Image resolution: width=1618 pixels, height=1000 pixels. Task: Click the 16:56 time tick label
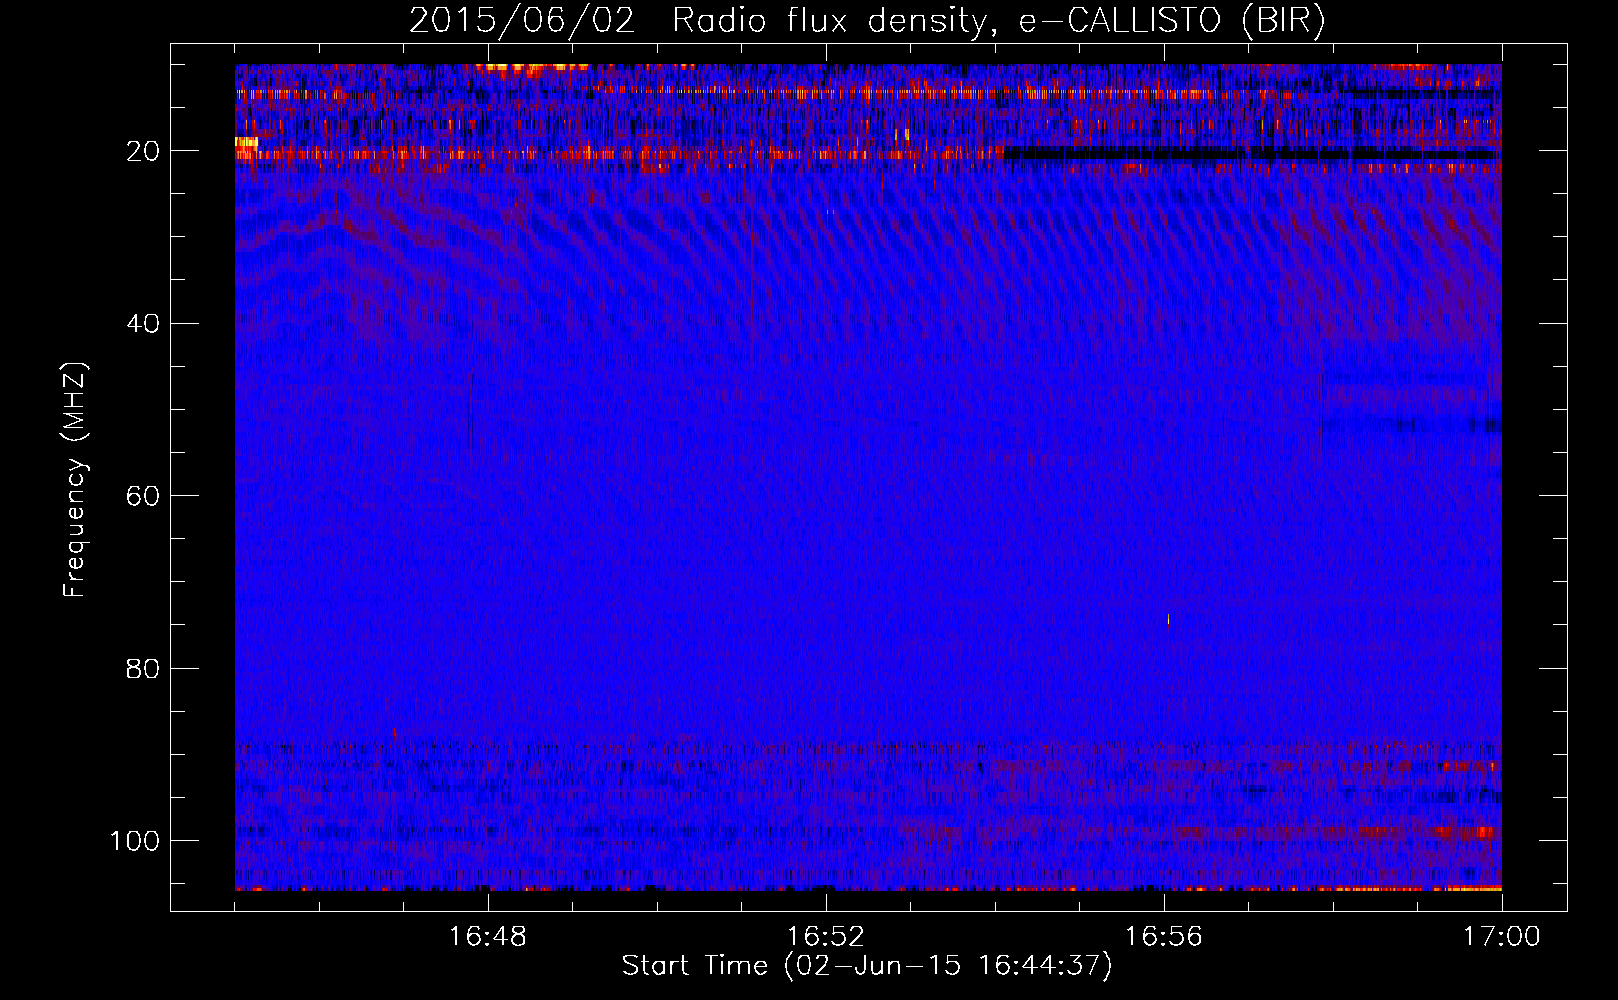1164,937
